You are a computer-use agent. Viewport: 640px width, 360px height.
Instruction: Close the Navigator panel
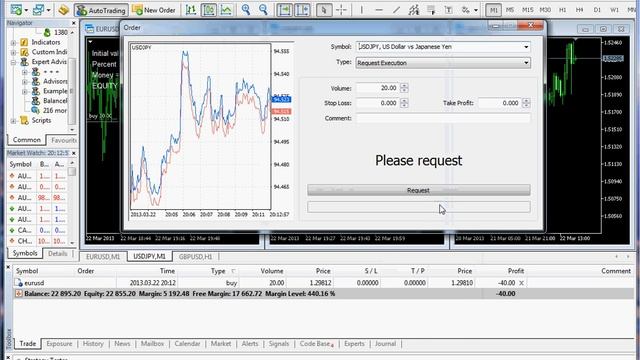74,23
